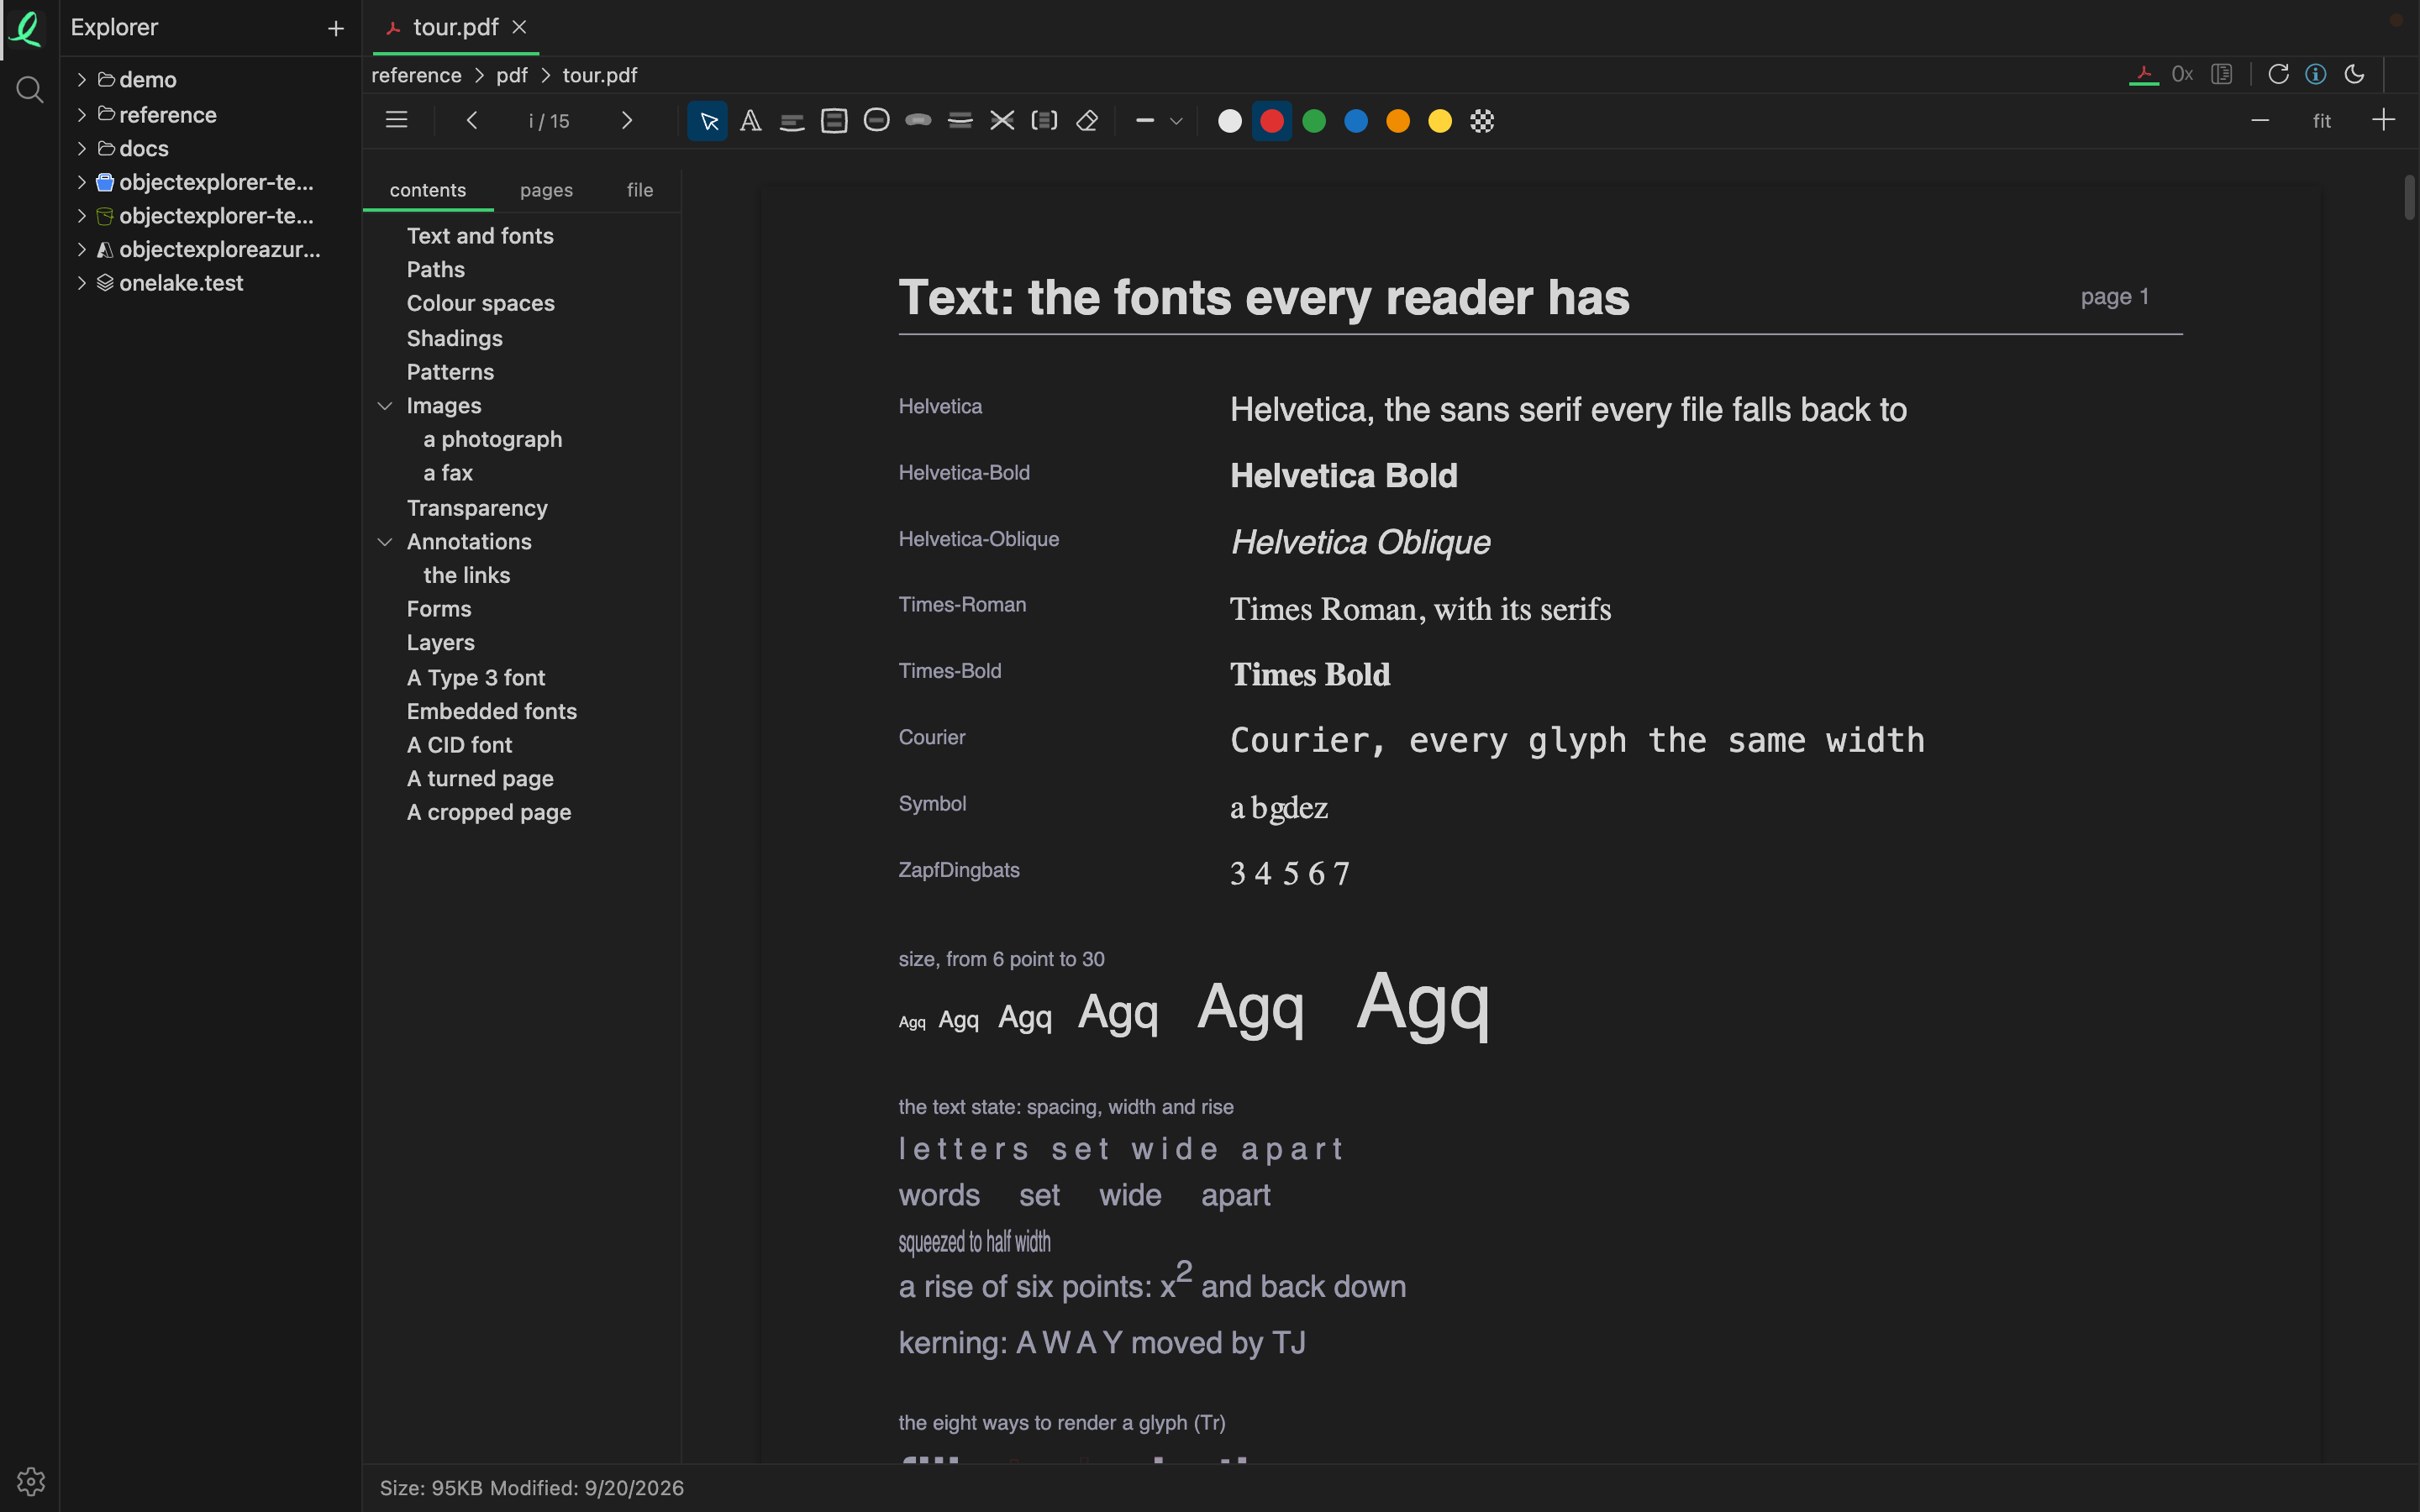Go to the next page arrow

[x=627, y=121]
